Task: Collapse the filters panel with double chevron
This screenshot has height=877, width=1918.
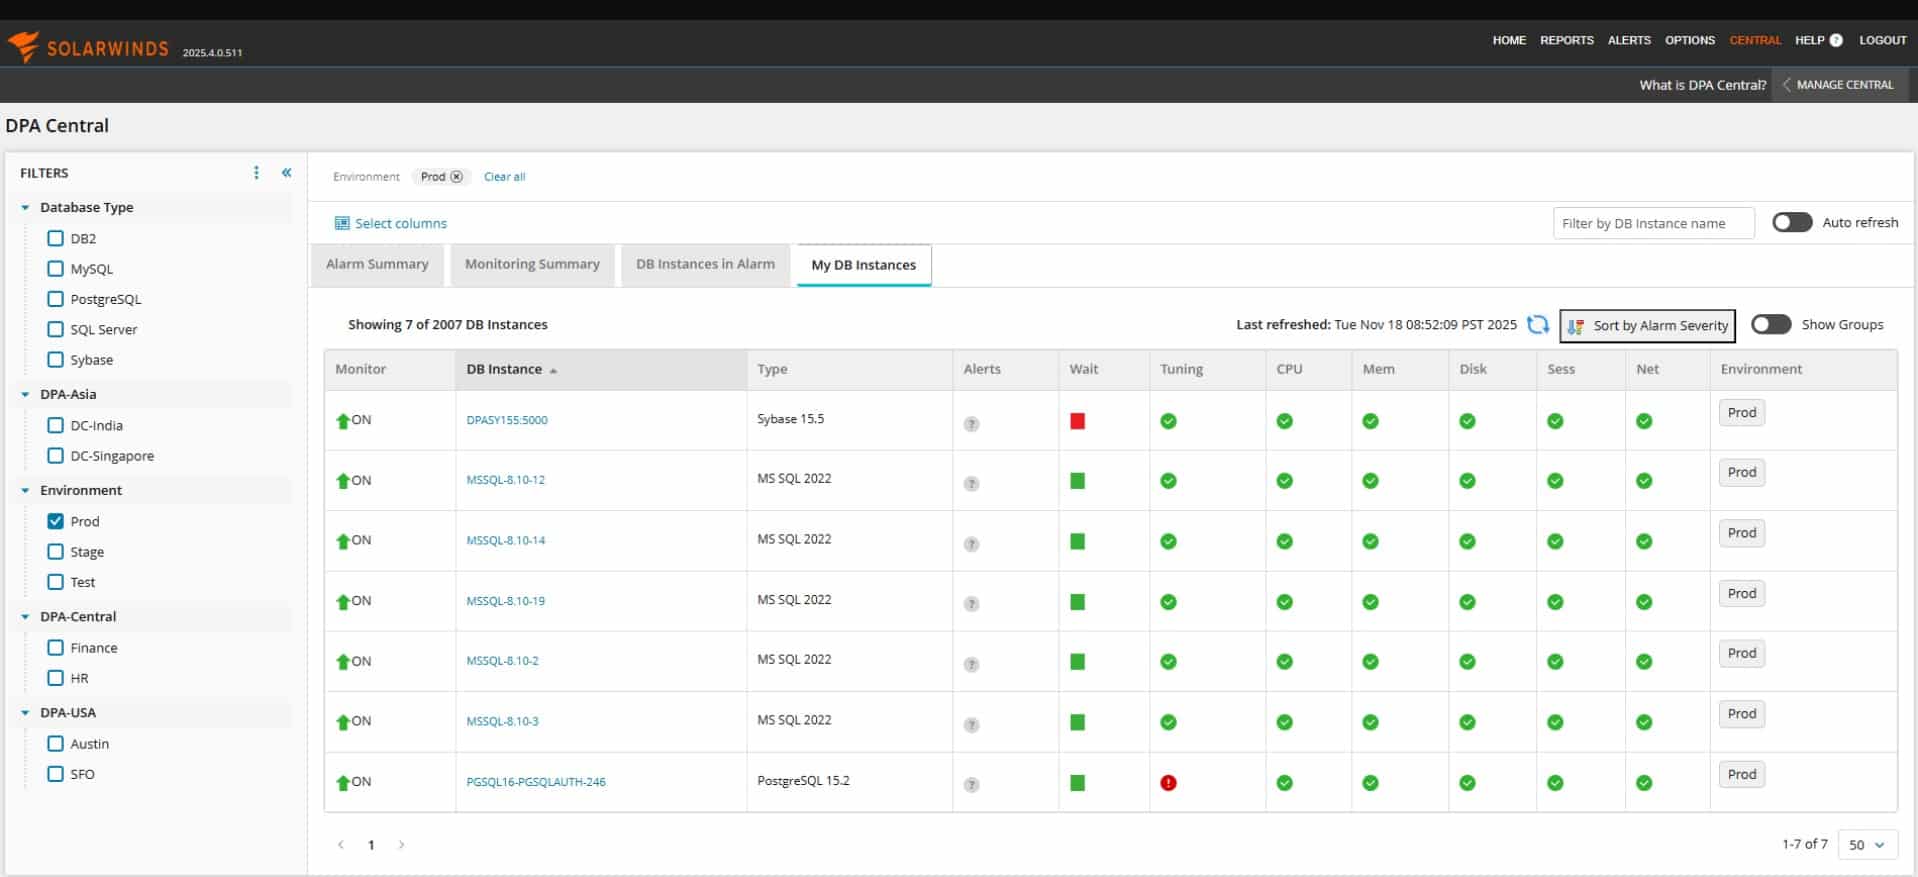Action: (286, 173)
